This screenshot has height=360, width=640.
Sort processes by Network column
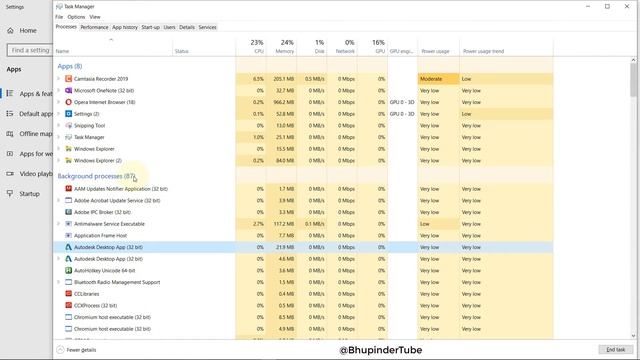(342, 46)
